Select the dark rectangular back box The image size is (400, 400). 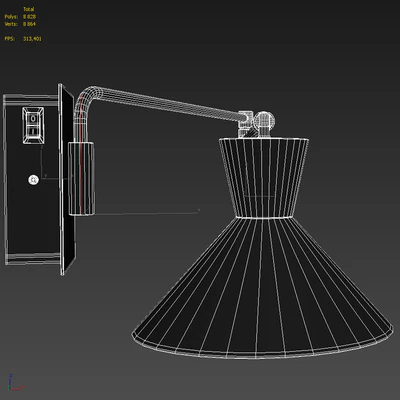[x=32, y=179]
